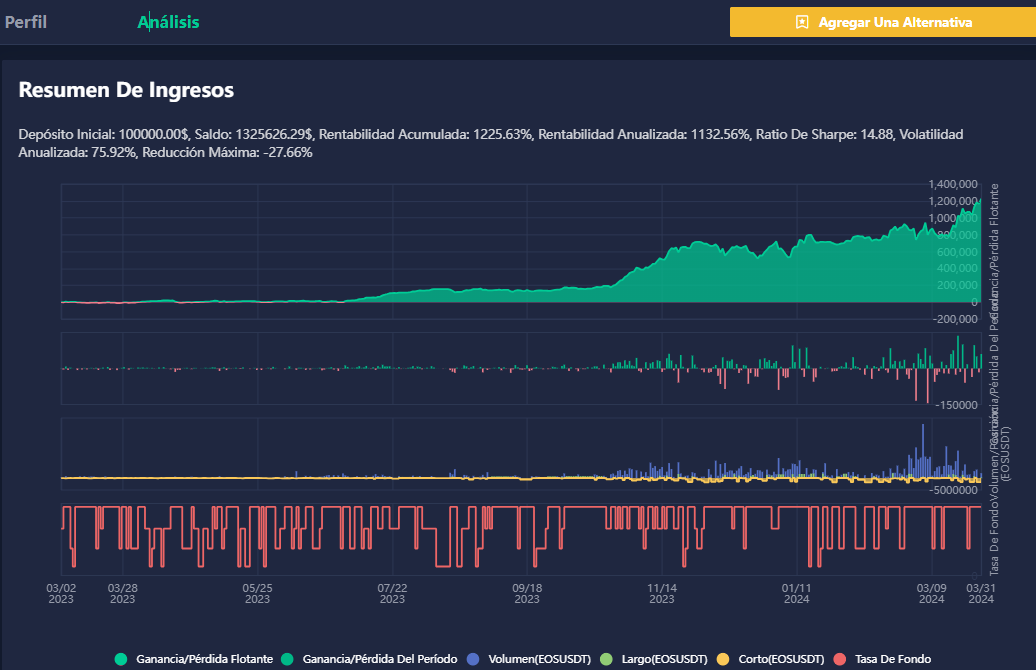The height and width of the screenshot is (670, 1036).
Task: Click the 03/31 2024 date axis label
Action: pos(981,593)
